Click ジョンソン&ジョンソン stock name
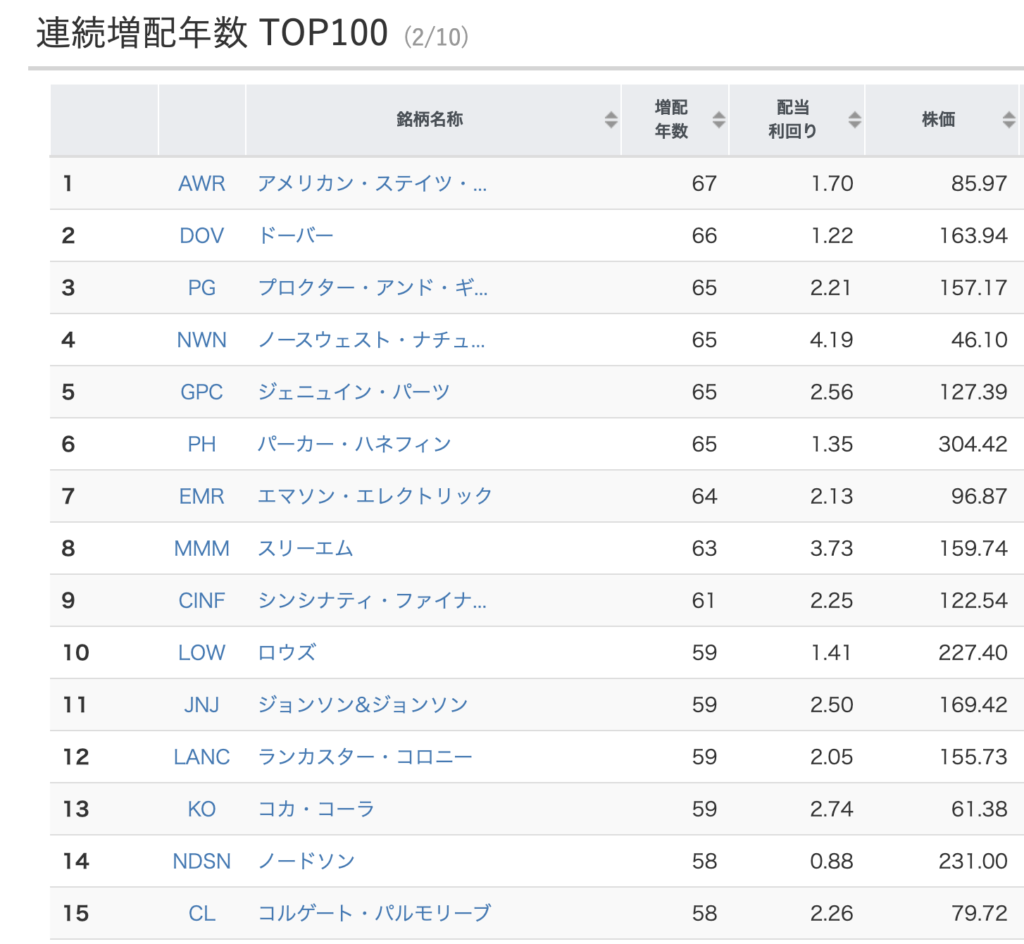 coord(363,705)
